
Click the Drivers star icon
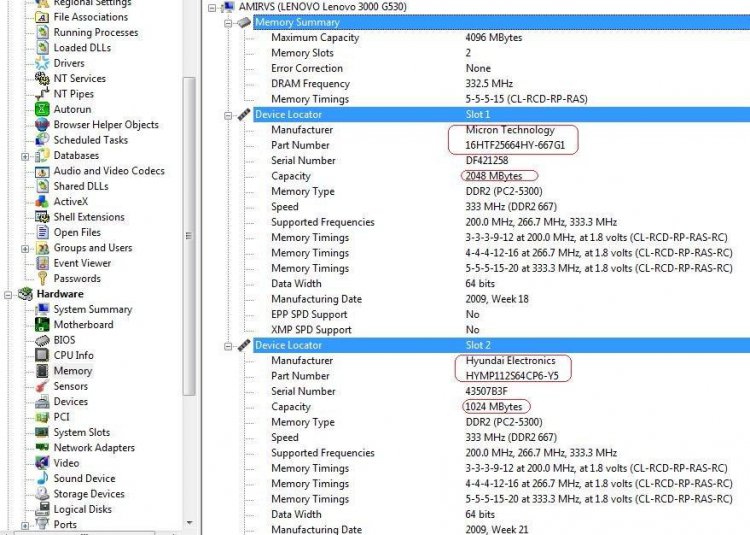coord(42,63)
